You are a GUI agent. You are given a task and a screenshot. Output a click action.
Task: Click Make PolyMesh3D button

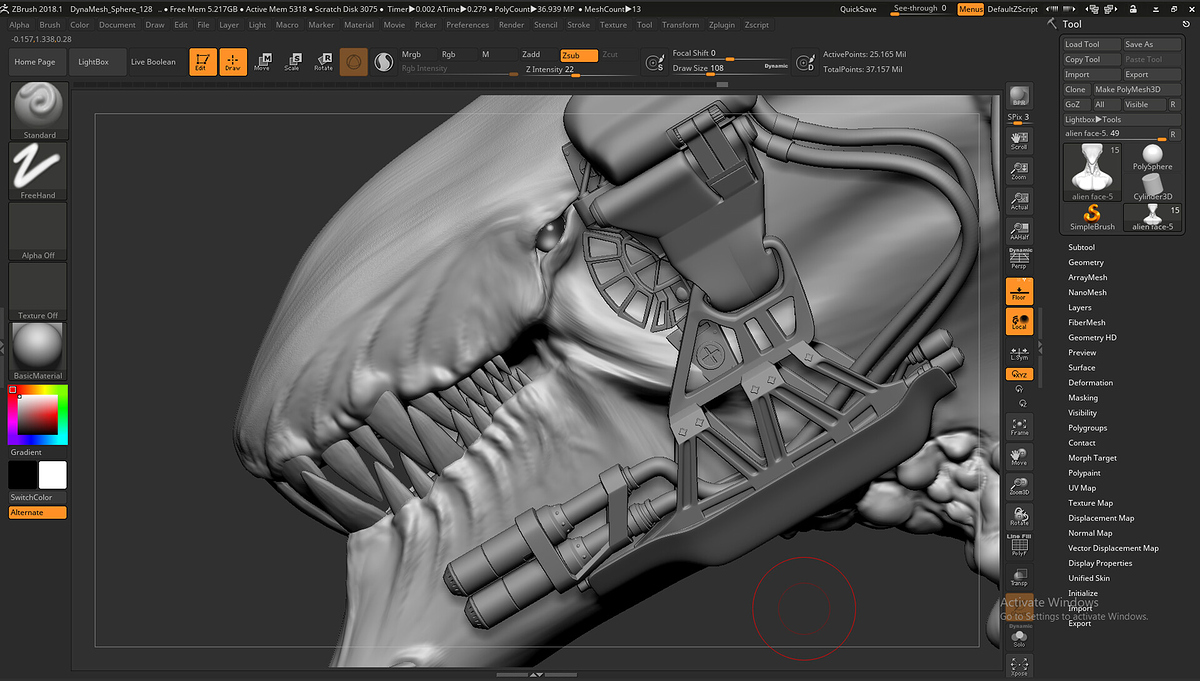tap(1127, 89)
